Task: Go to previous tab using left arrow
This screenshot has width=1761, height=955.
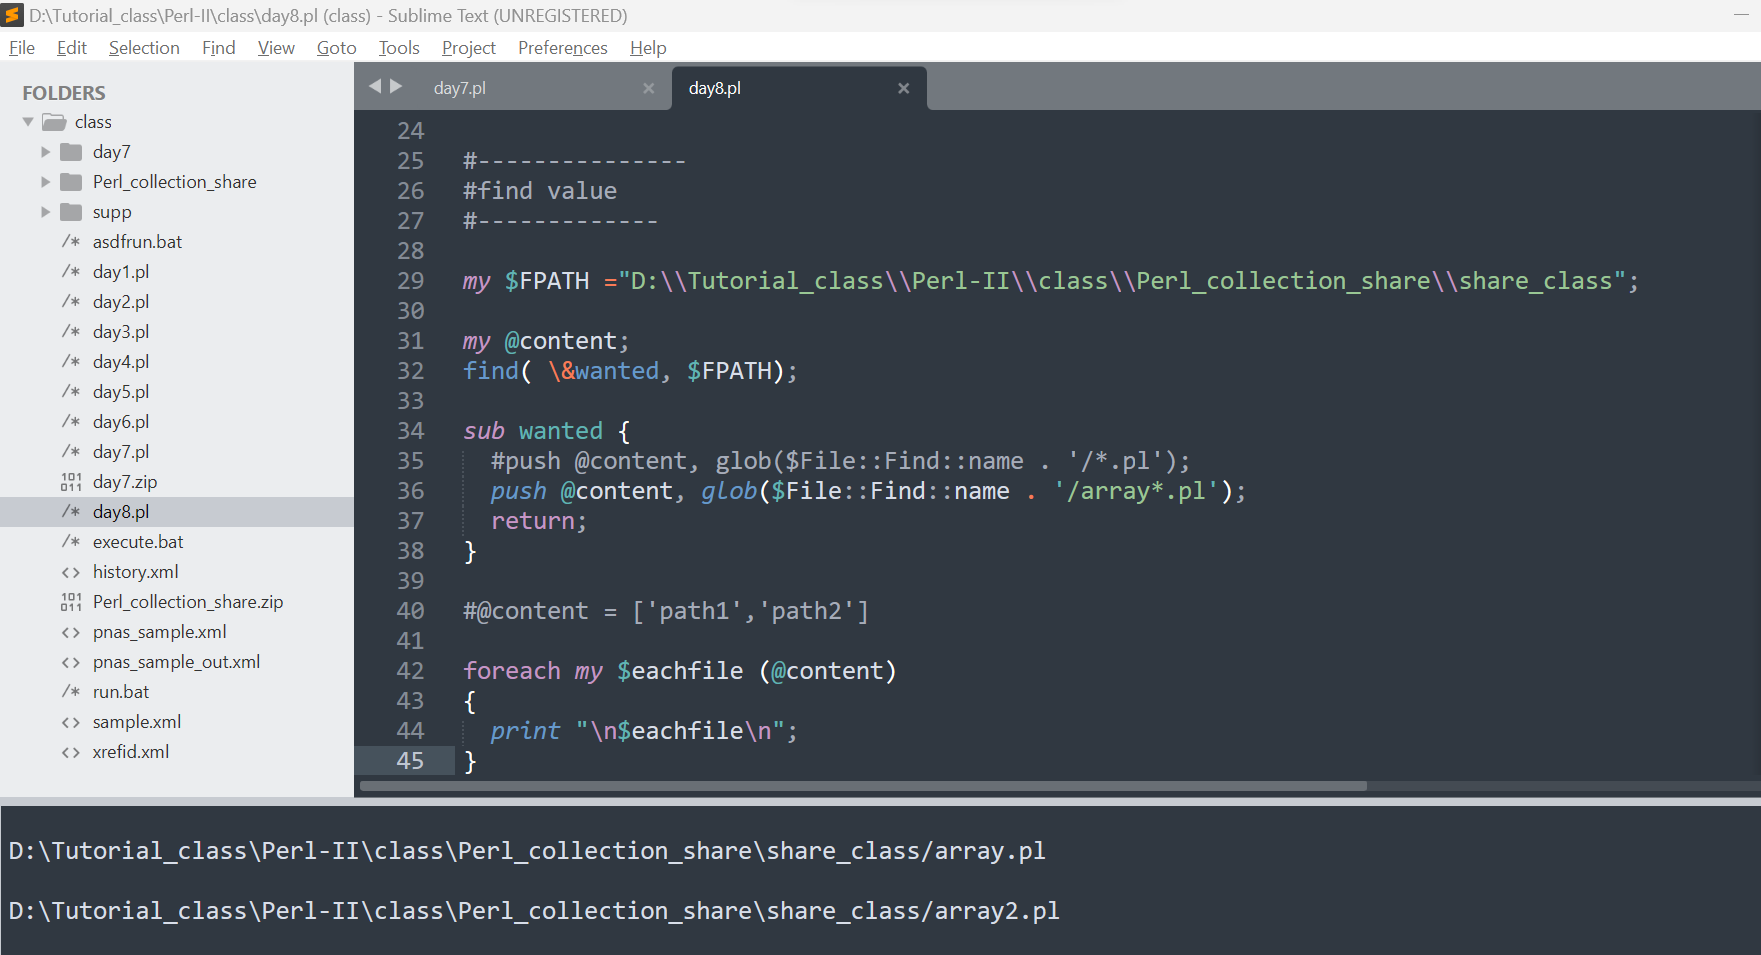Action: pos(375,87)
